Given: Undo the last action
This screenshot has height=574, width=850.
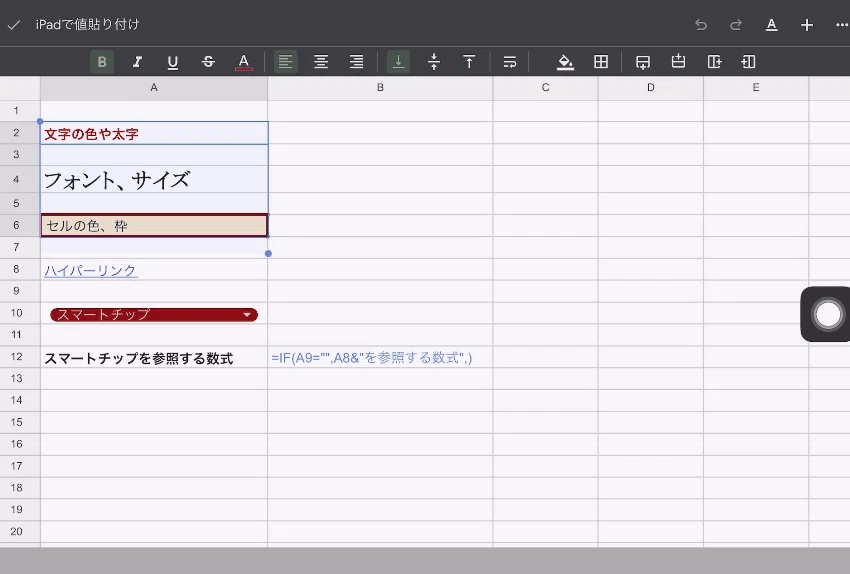Looking at the screenshot, I should 701,25.
